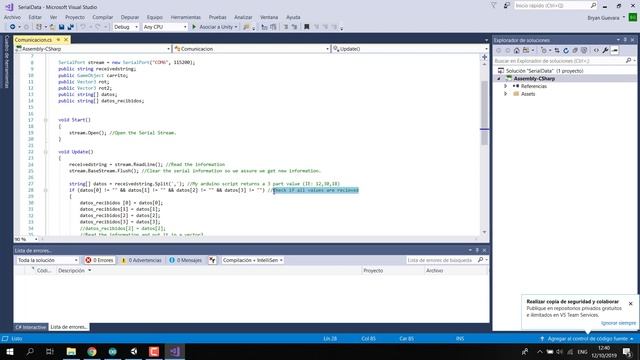640x360 pixels.
Task: Open the Toda la solución scope dropdown
Action: pyautogui.click(x=47, y=260)
